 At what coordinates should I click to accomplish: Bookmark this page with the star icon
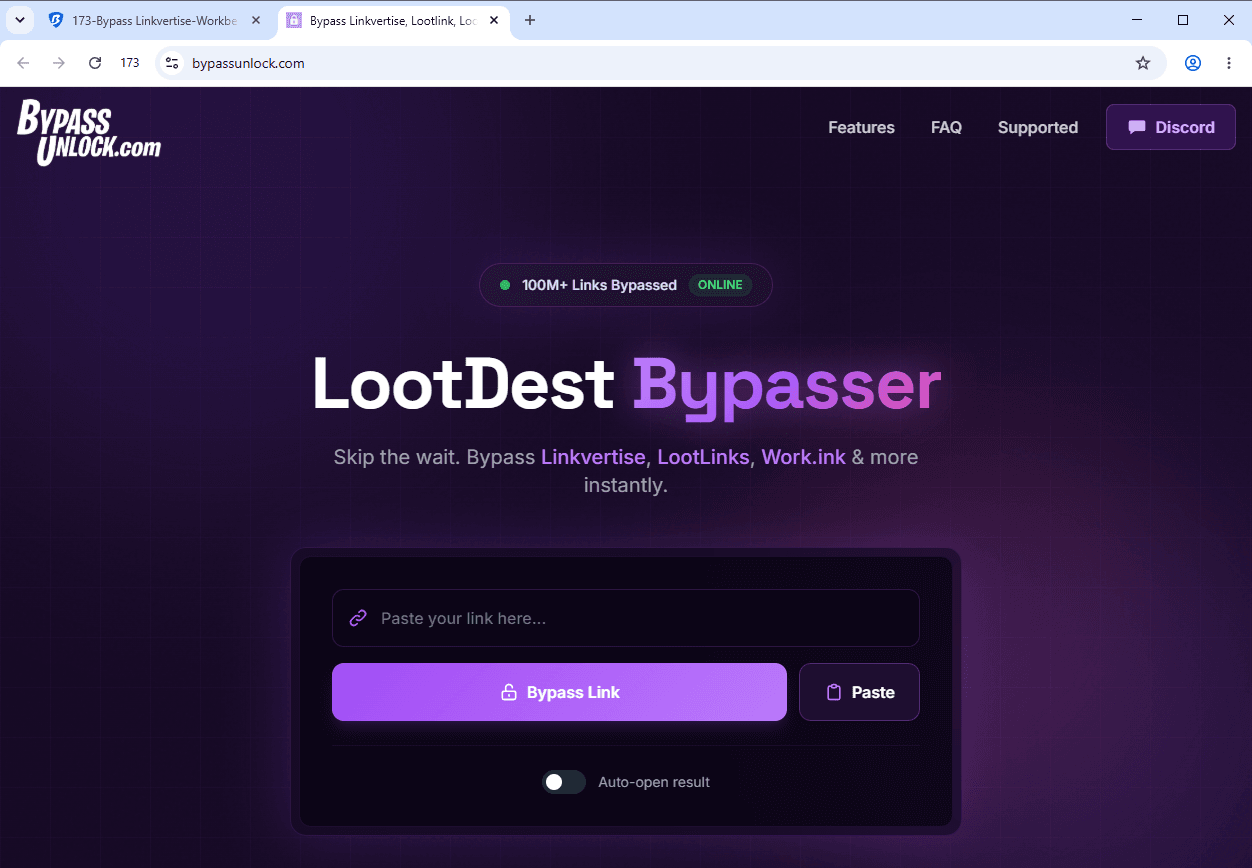tap(1143, 63)
